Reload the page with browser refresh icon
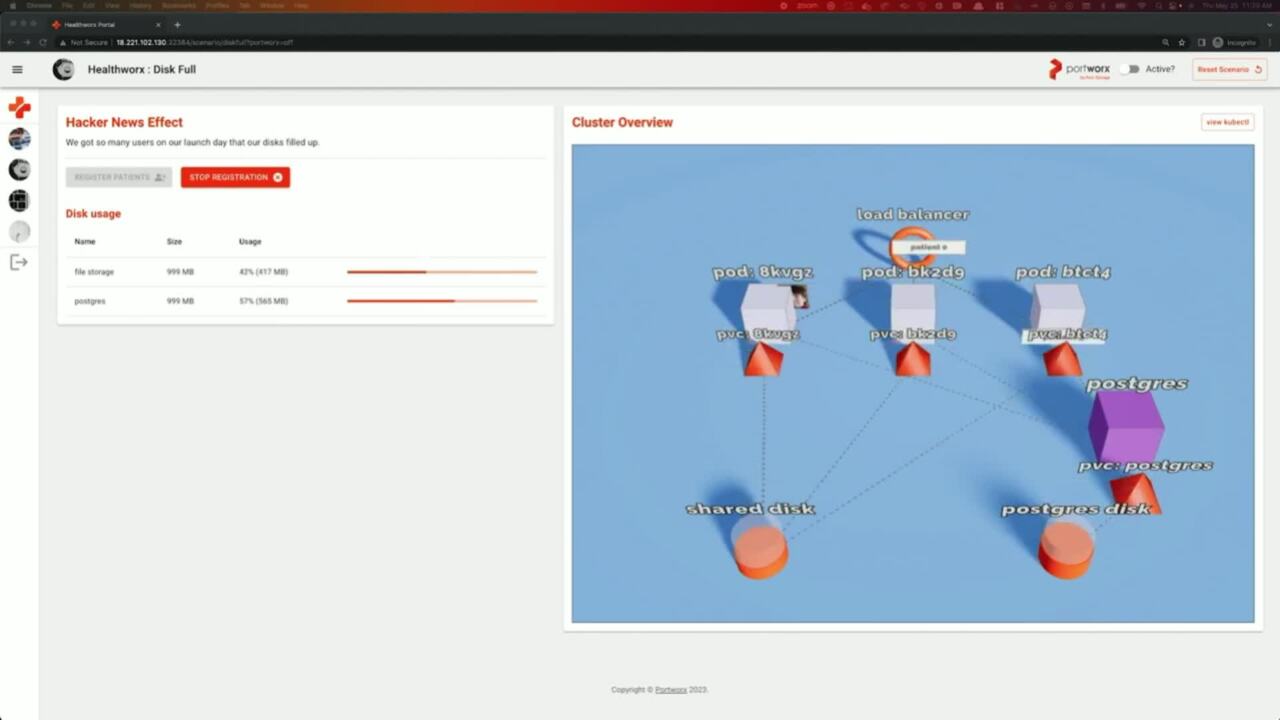This screenshot has height=720, width=1280. pyautogui.click(x=43, y=42)
